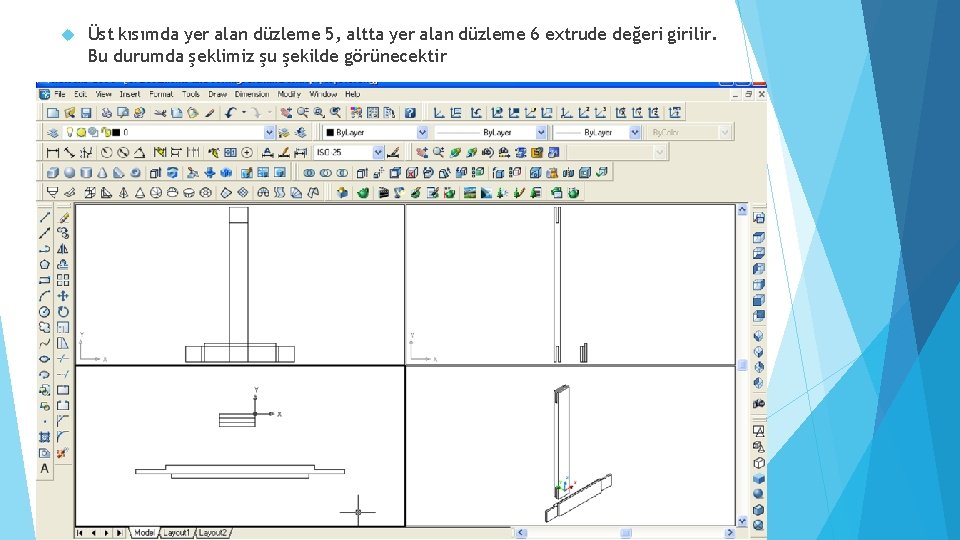
Task: Toggle layer 0 freeze sun icon
Action: (x=81, y=132)
